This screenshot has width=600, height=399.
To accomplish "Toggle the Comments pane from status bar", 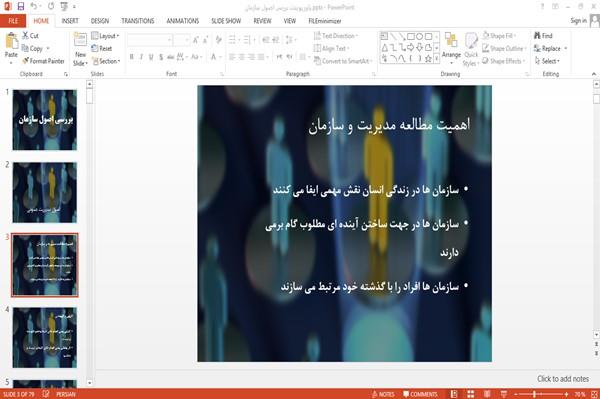I will (x=420, y=394).
